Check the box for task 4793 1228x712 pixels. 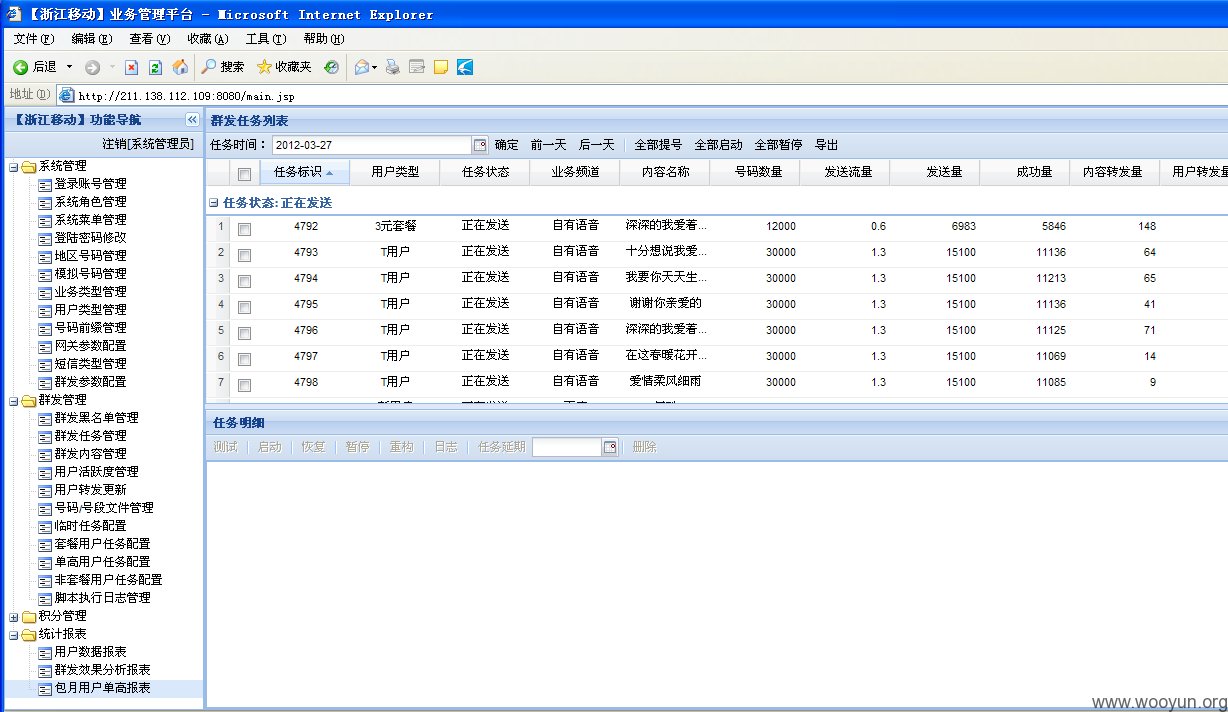pyautogui.click(x=244, y=255)
